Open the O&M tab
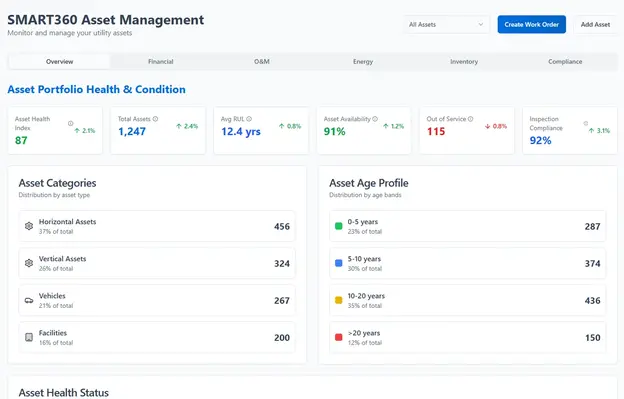Screen dimensions: 624x399 262,61
